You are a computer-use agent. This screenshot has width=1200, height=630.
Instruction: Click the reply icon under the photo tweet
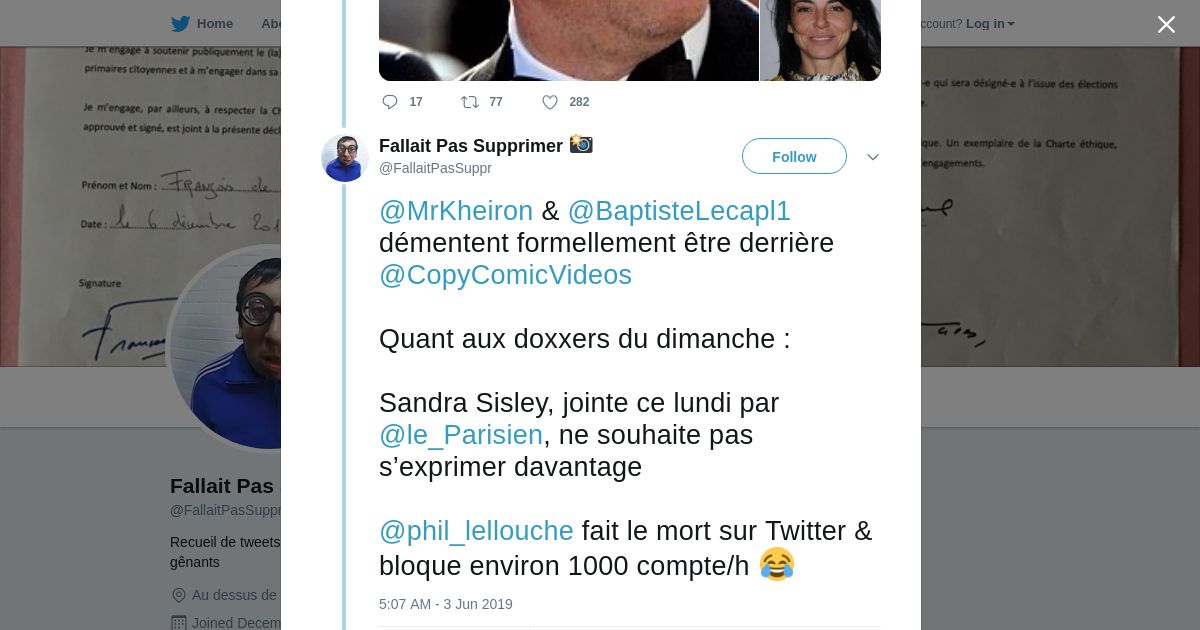click(x=390, y=102)
